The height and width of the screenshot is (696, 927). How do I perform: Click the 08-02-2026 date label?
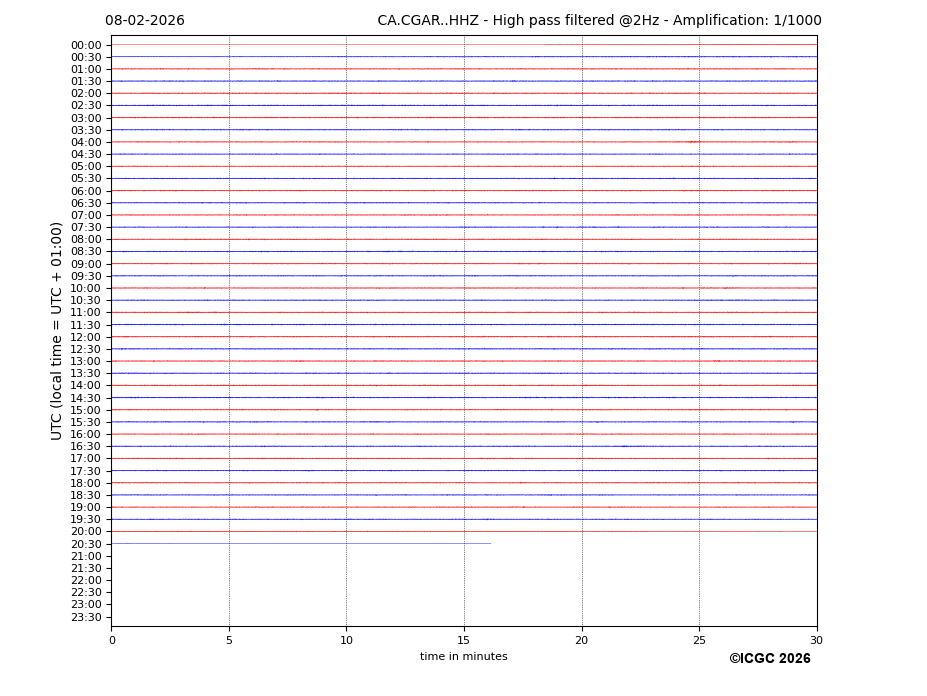click(x=145, y=21)
